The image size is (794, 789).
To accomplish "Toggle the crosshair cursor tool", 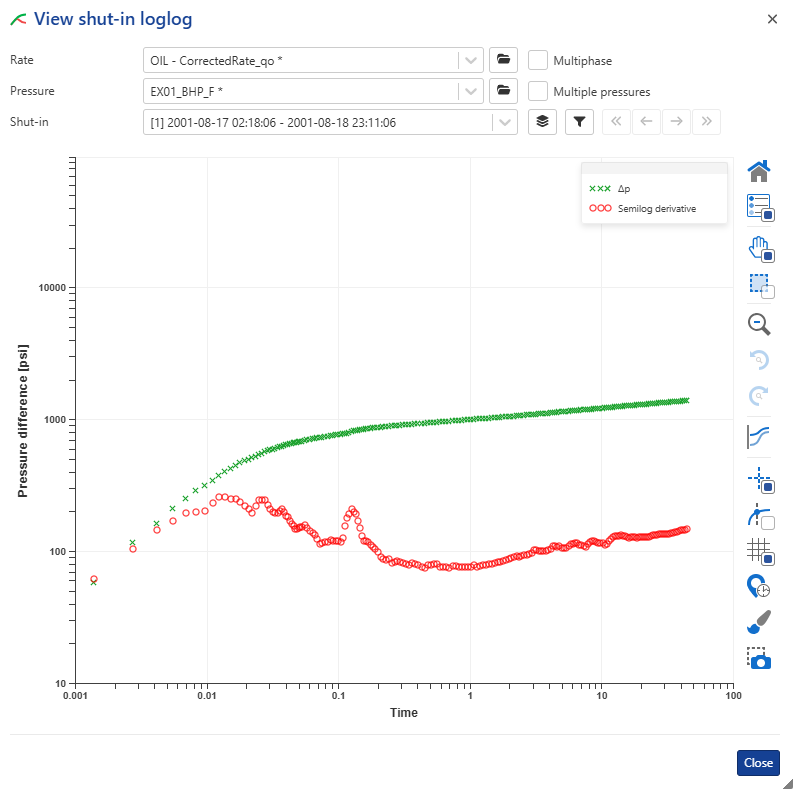I will click(759, 480).
